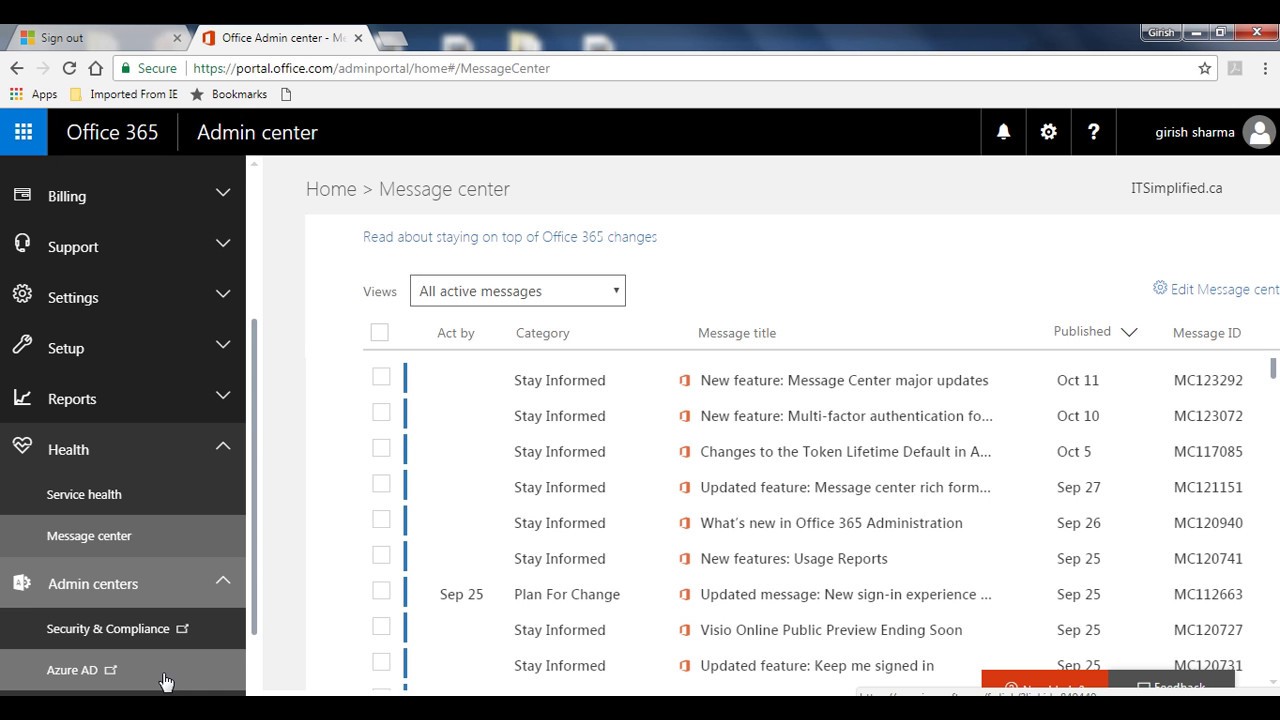
Task: Open Chrome menu three dots
Action: pos(1264,68)
